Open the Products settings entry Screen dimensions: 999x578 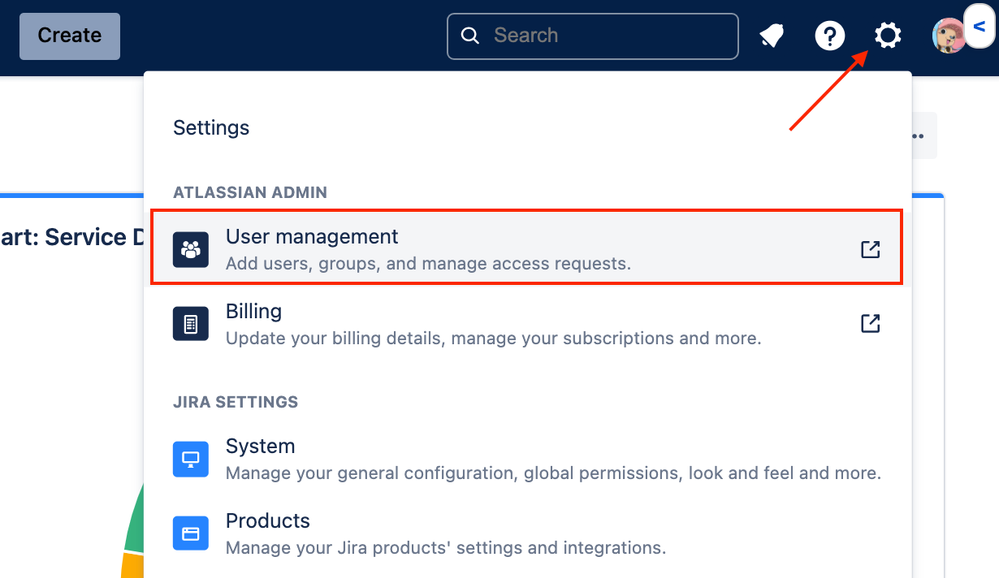coord(527,533)
